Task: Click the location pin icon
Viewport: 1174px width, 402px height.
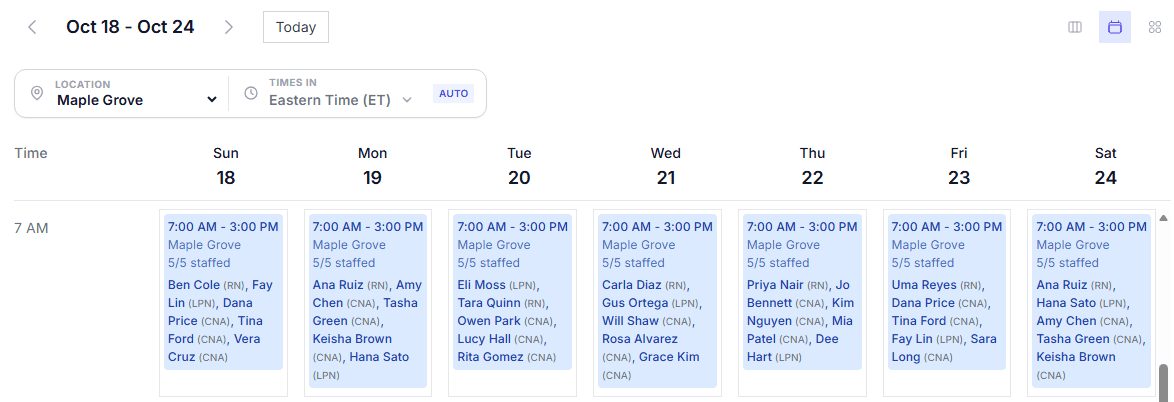Action: tap(37, 94)
